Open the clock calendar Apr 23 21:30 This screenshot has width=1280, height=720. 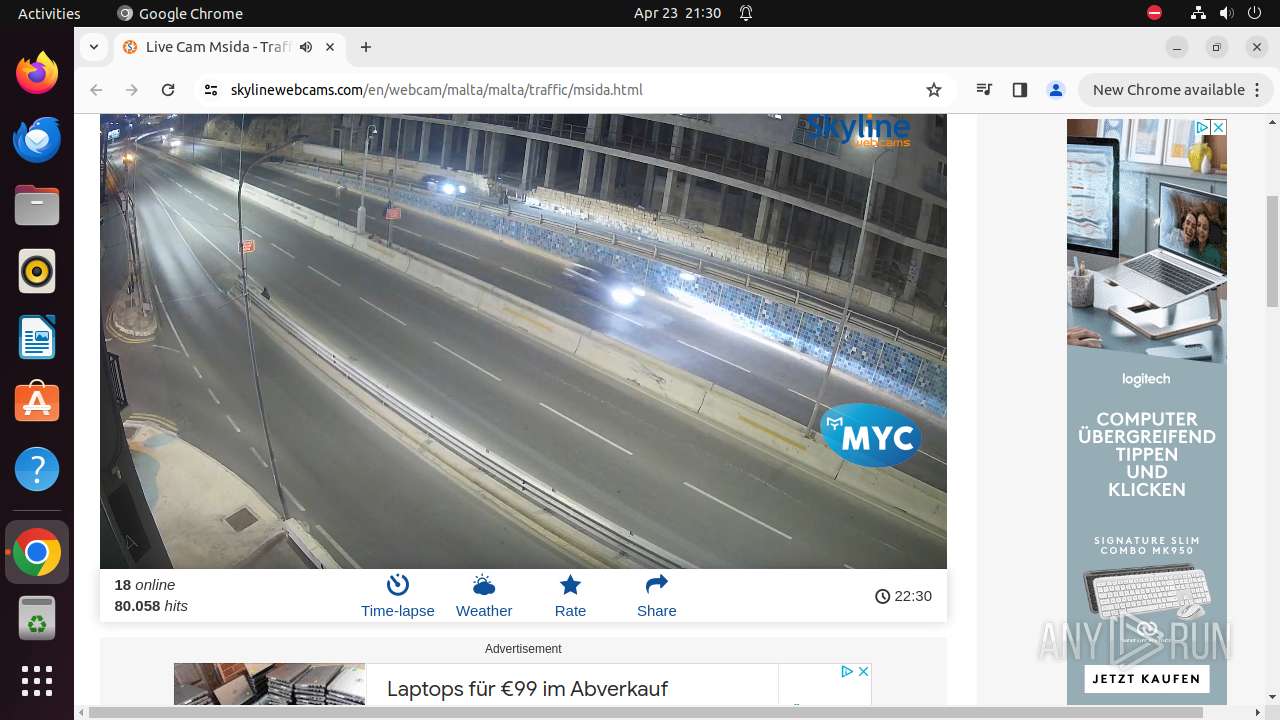point(677,13)
